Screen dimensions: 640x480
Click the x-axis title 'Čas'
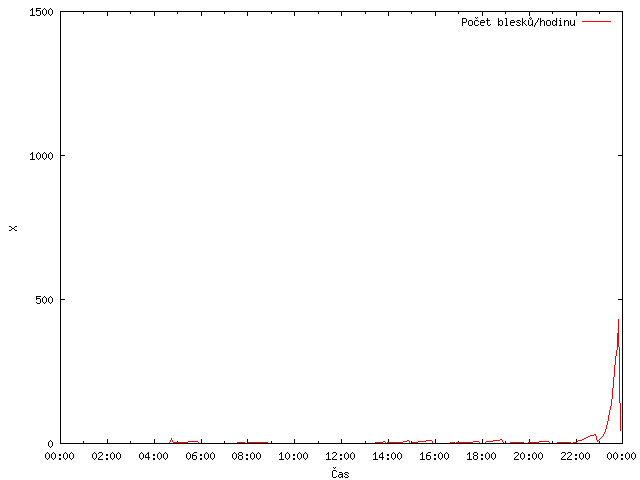[340, 473]
